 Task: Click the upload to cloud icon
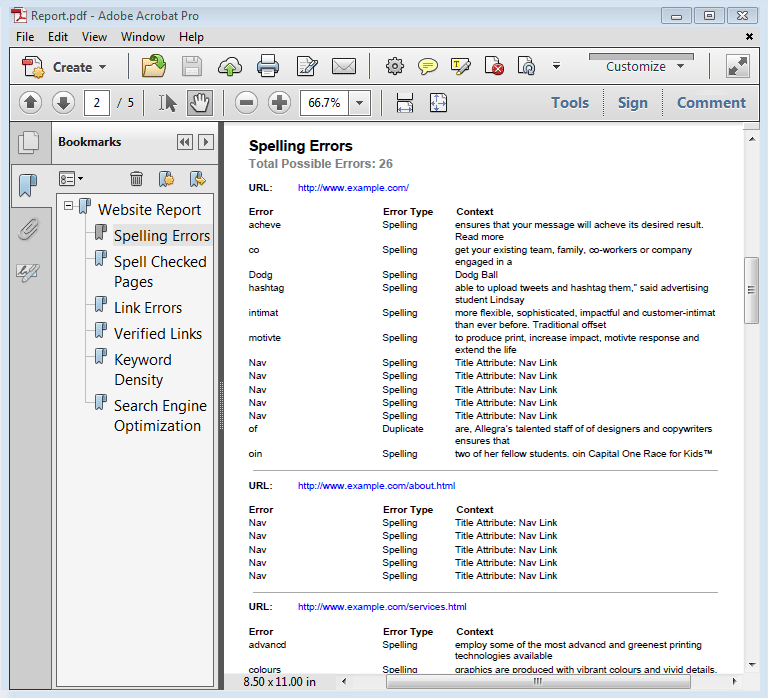point(230,67)
